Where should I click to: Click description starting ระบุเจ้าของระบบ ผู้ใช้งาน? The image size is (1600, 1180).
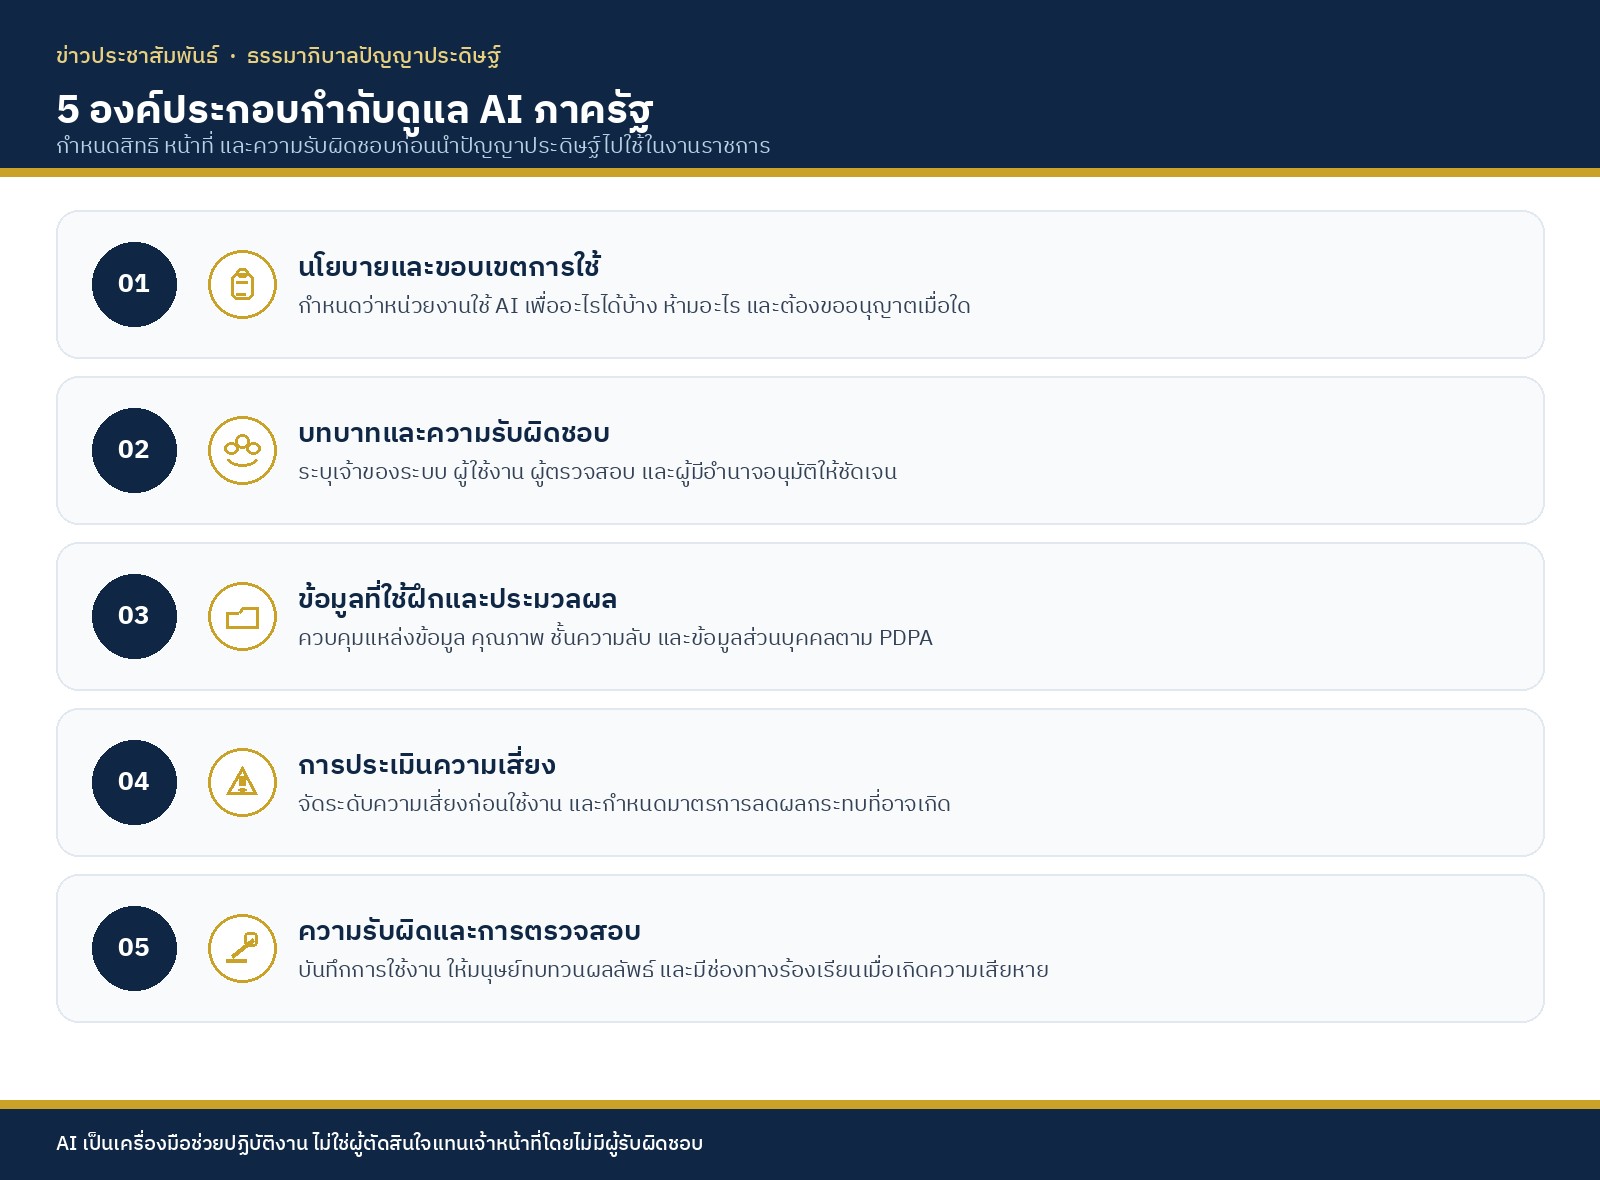[597, 471]
